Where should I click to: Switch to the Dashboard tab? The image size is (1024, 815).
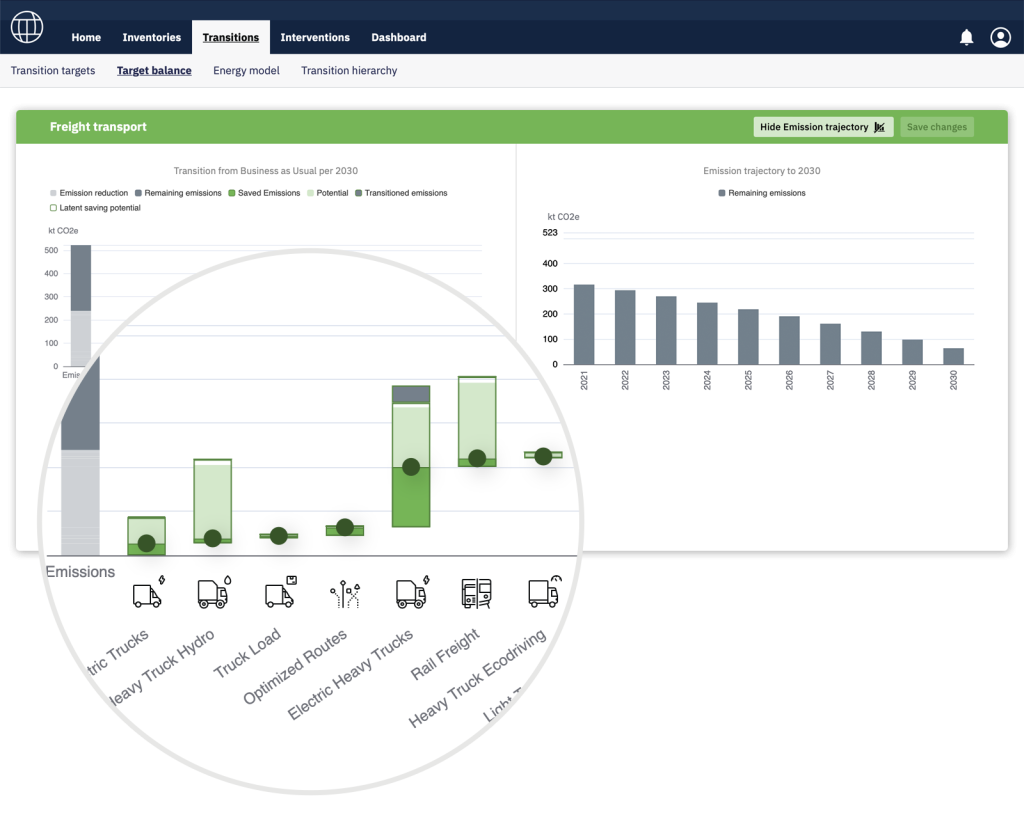click(x=398, y=38)
